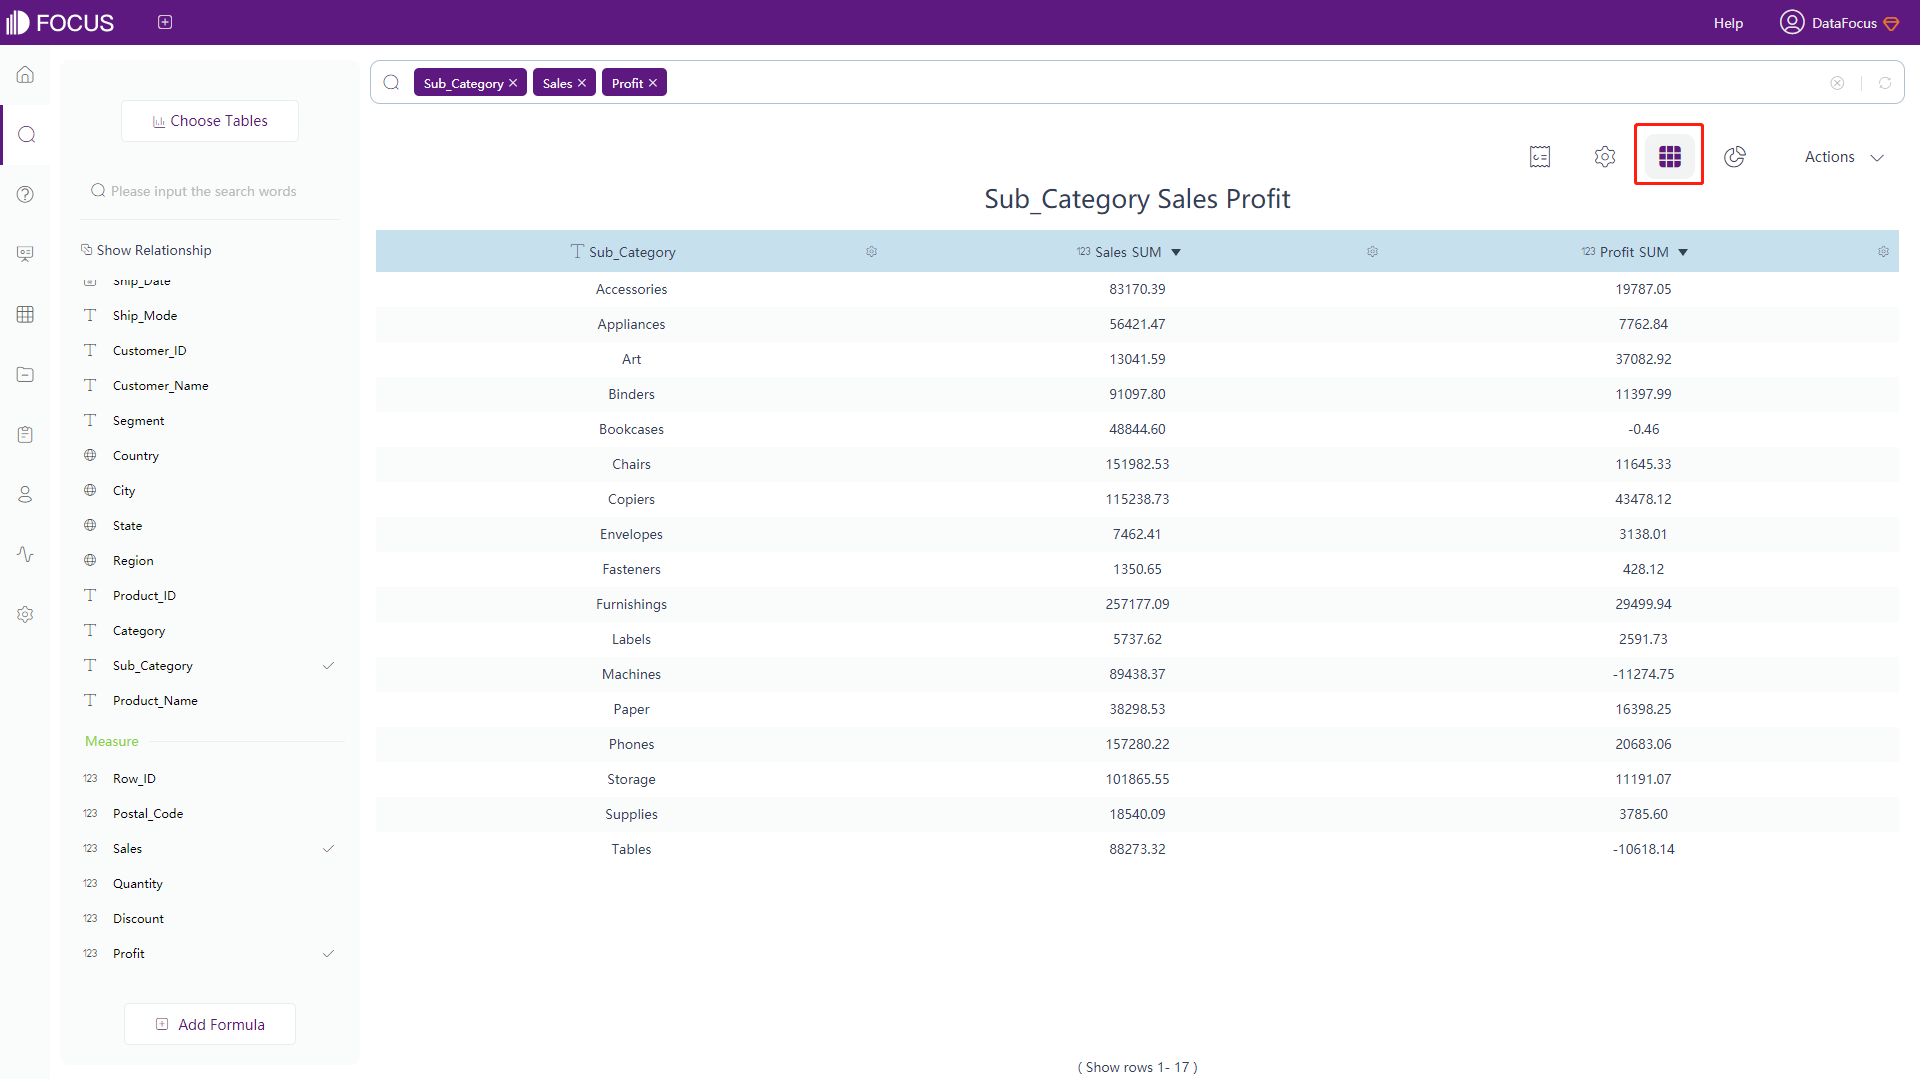Select the Category column

click(x=139, y=631)
